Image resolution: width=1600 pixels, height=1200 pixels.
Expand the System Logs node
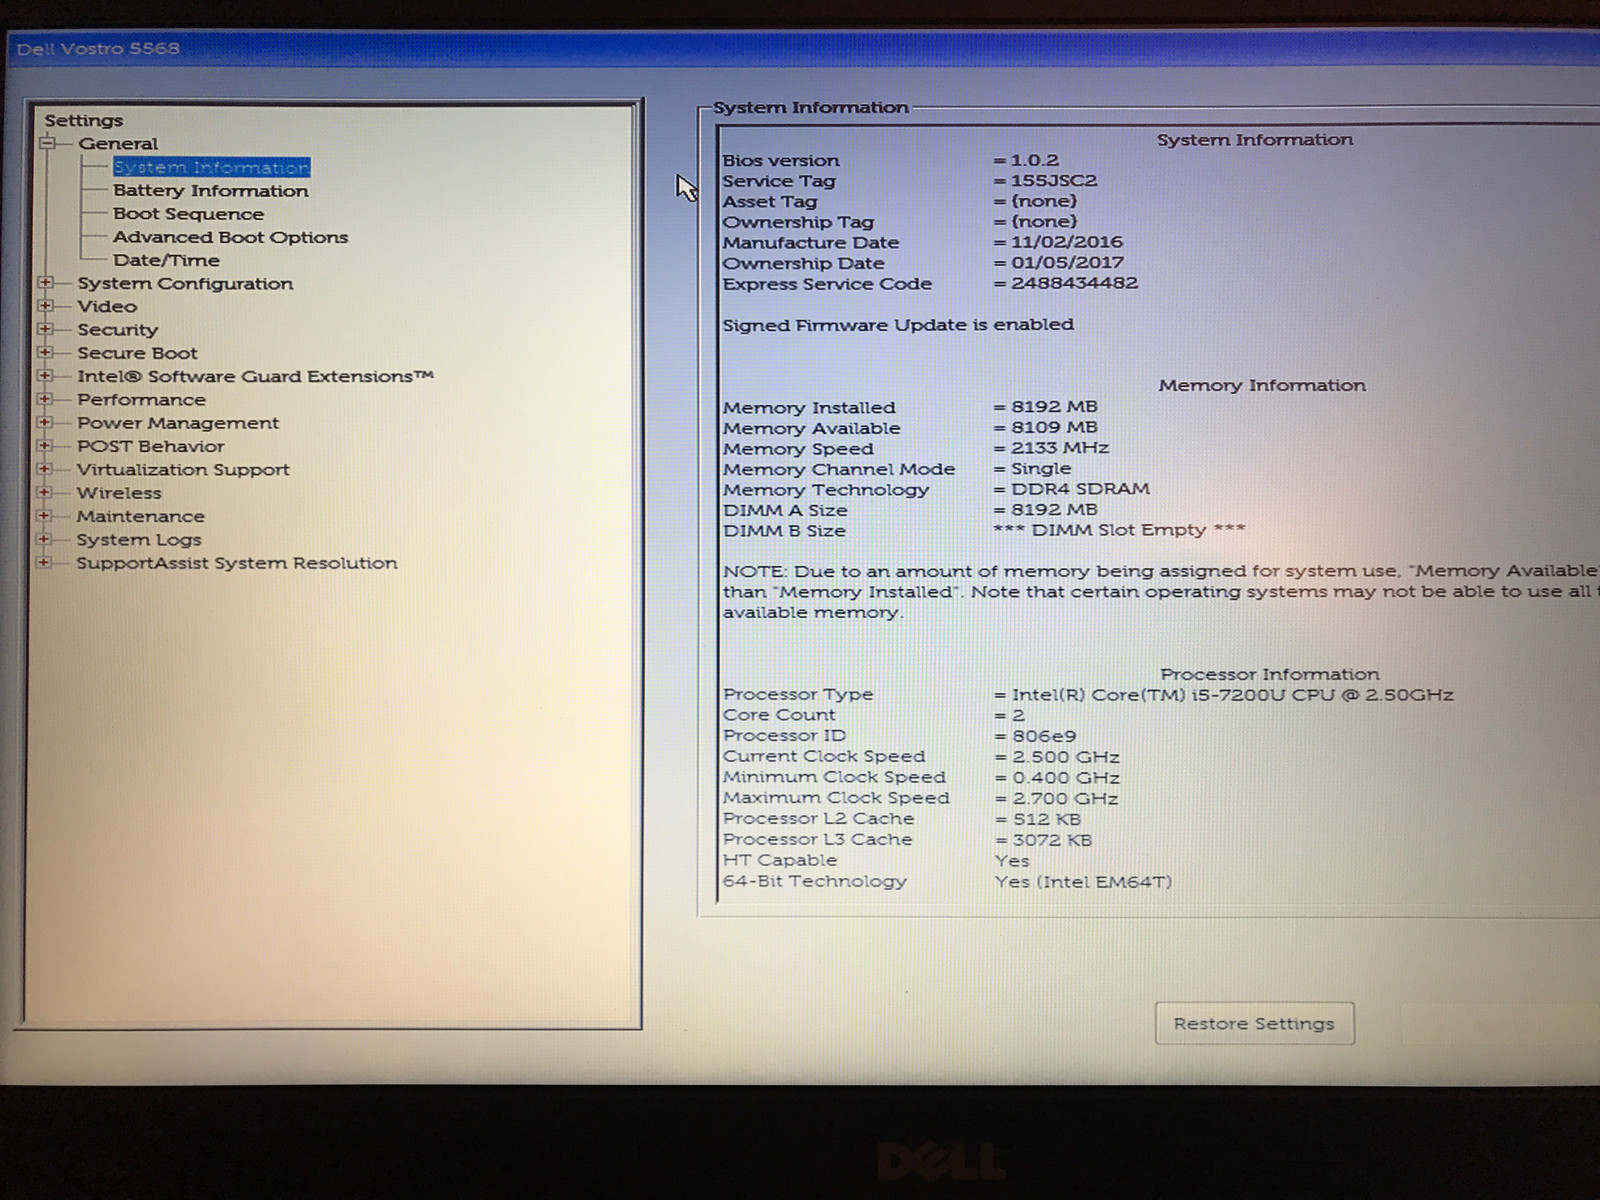coord(45,539)
